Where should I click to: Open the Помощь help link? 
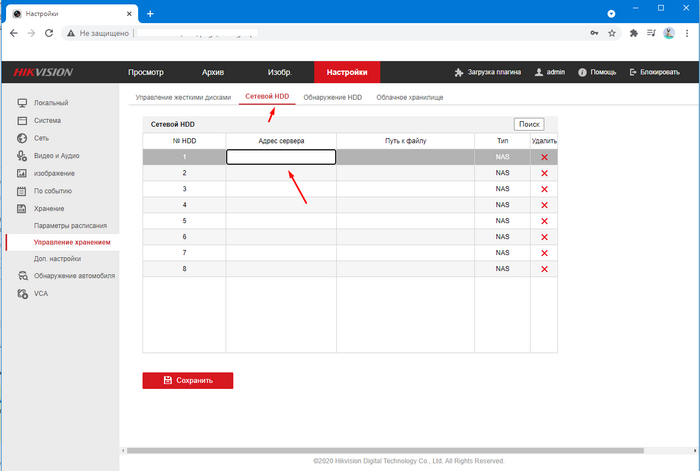pyautogui.click(x=597, y=72)
